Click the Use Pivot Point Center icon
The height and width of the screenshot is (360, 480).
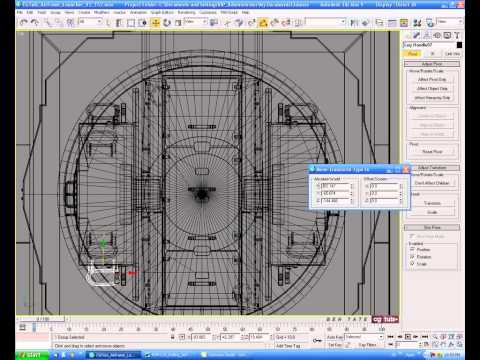coord(214,23)
